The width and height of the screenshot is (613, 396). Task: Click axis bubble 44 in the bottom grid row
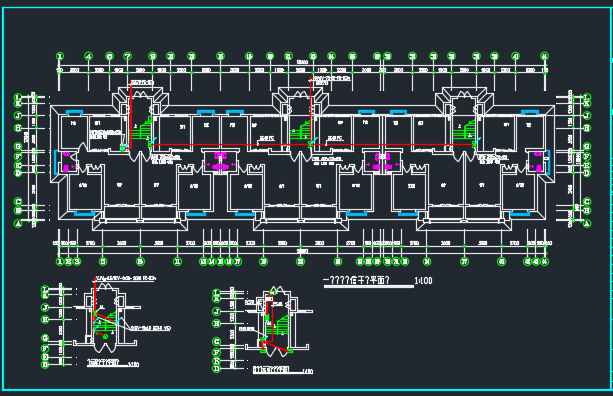coord(545,262)
